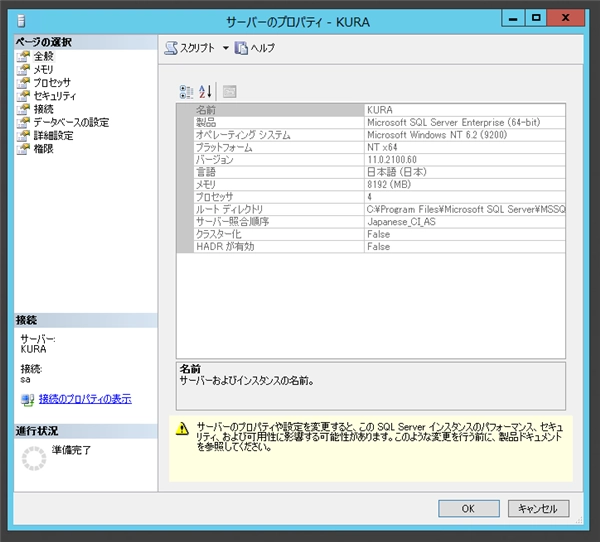
Task: Click icon beside プロセッサ page
Action: tap(23, 83)
